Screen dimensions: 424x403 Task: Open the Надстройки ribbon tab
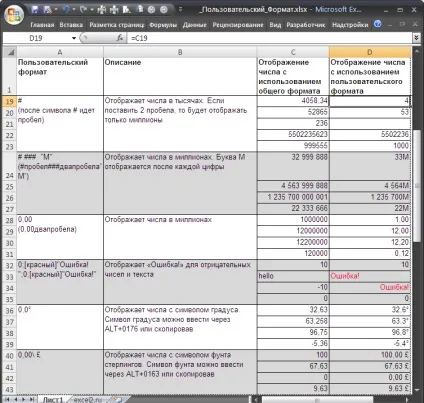coord(350,25)
